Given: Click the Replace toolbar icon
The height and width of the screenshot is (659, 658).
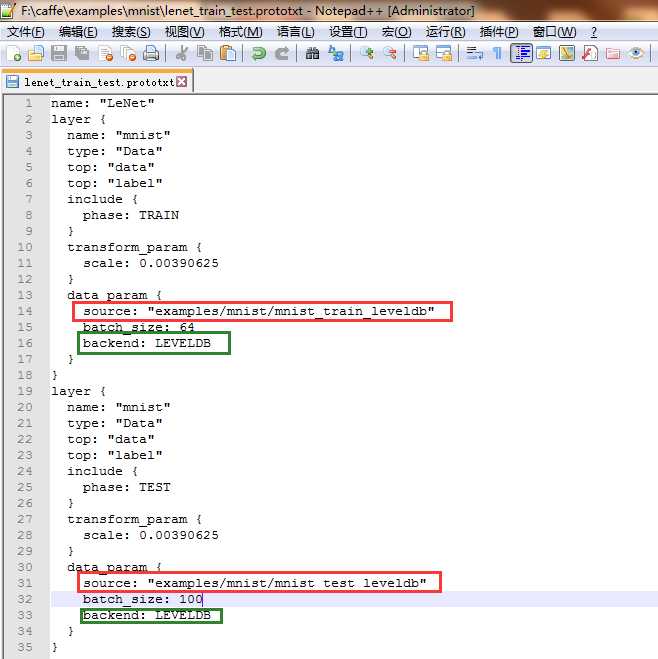Looking at the screenshot, I should [x=336, y=54].
